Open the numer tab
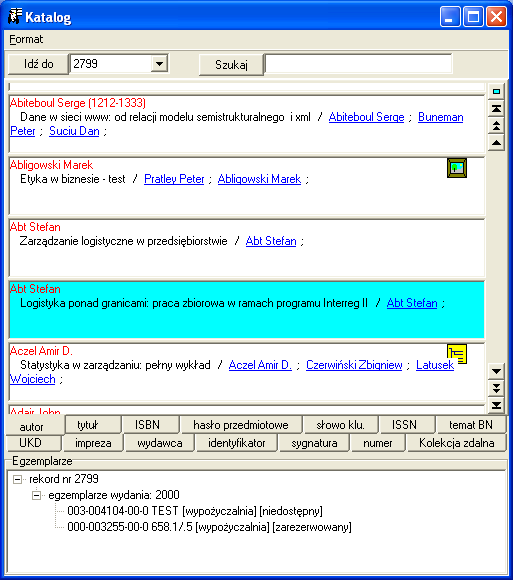 [x=378, y=443]
